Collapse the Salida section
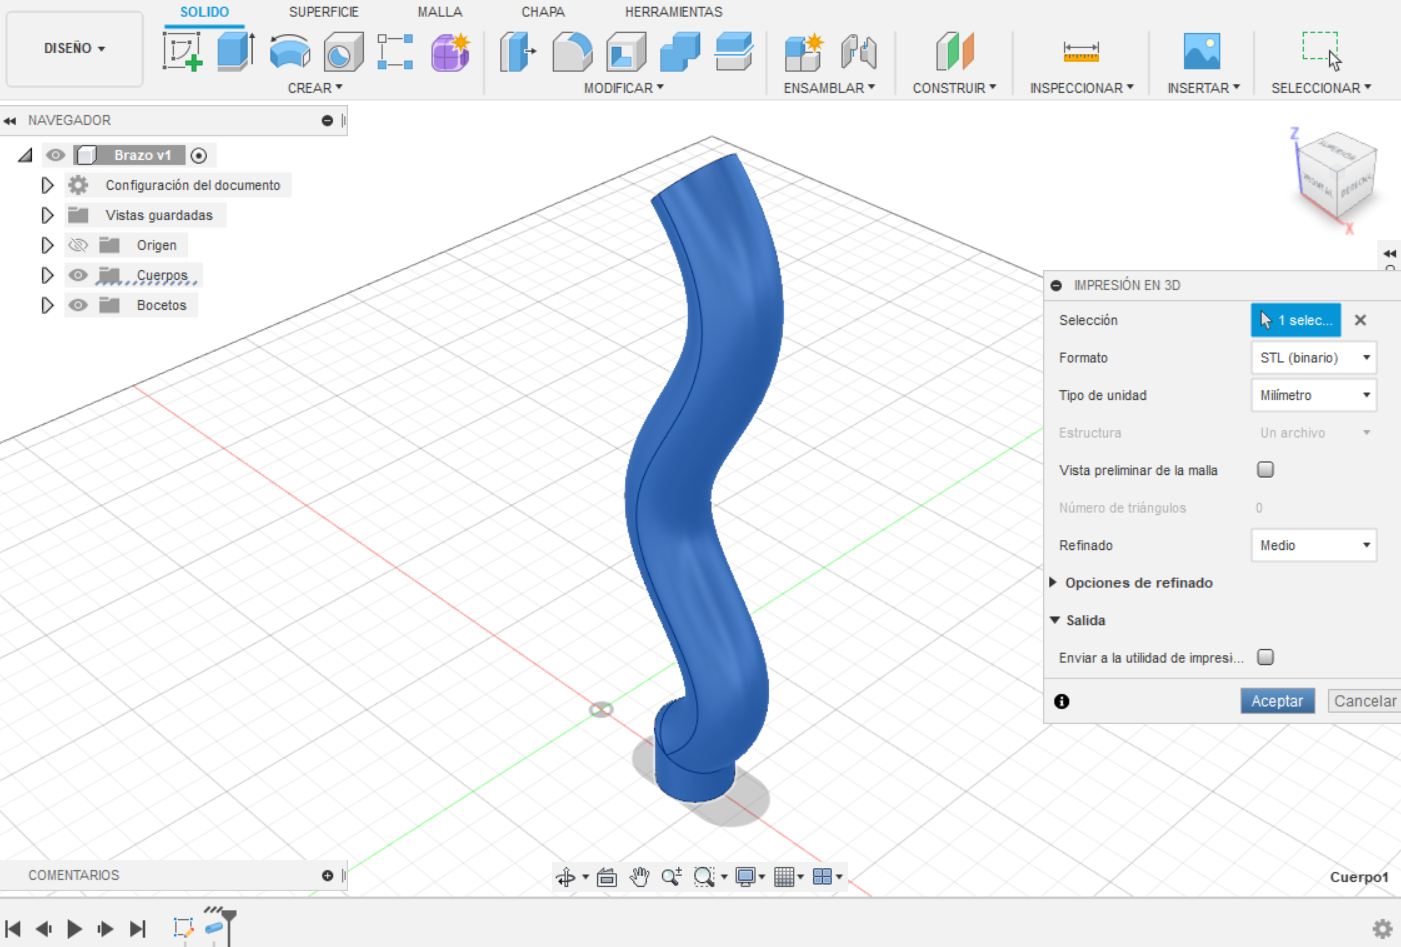Screen dimensions: 1401x947 [1054, 620]
